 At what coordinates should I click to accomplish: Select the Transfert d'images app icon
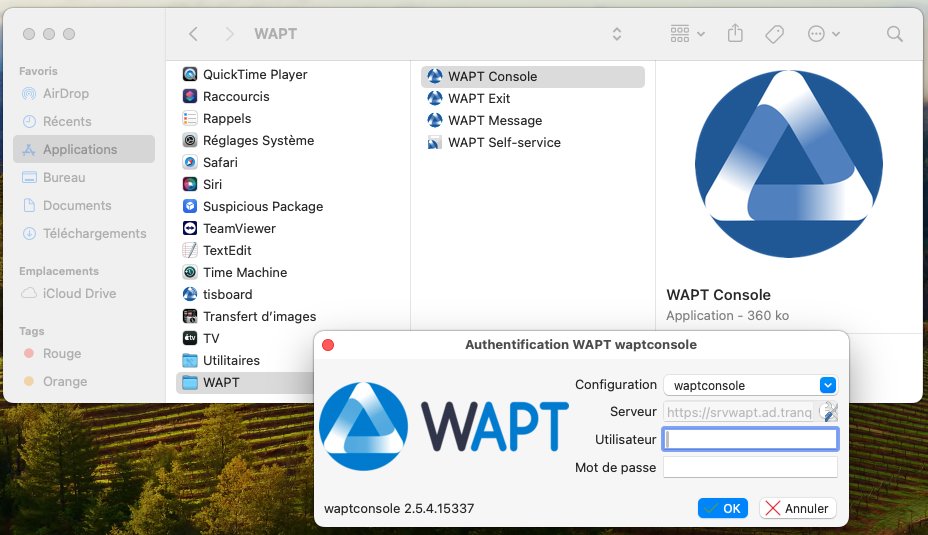pos(190,316)
